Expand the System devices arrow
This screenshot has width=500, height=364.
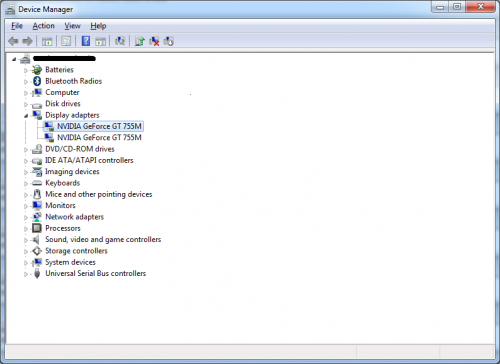[x=26, y=263]
